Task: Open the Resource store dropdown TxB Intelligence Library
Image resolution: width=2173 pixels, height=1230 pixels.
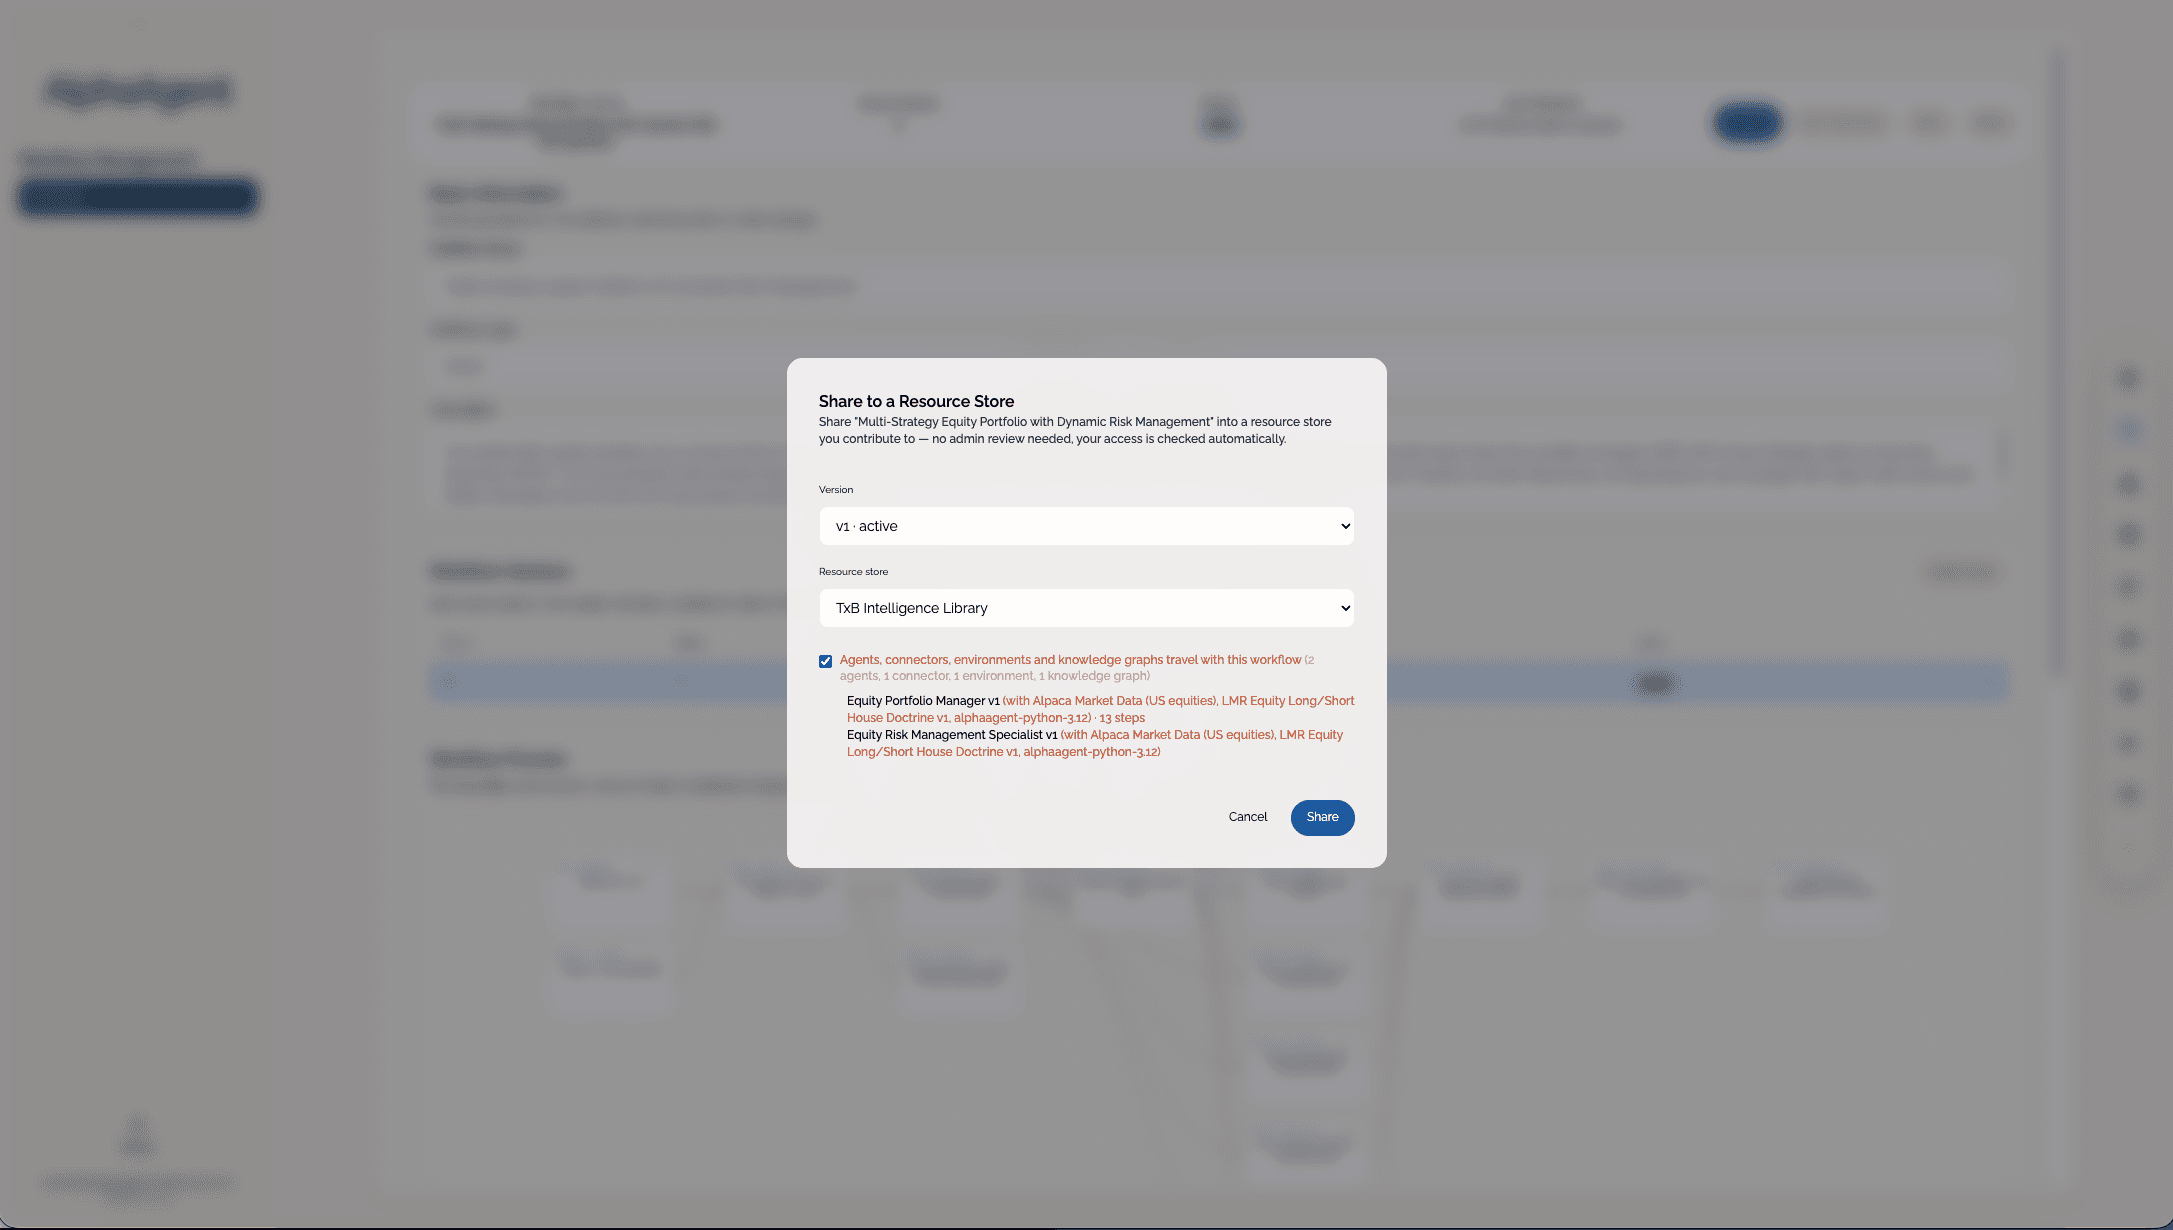Action: [x=1086, y=608]
